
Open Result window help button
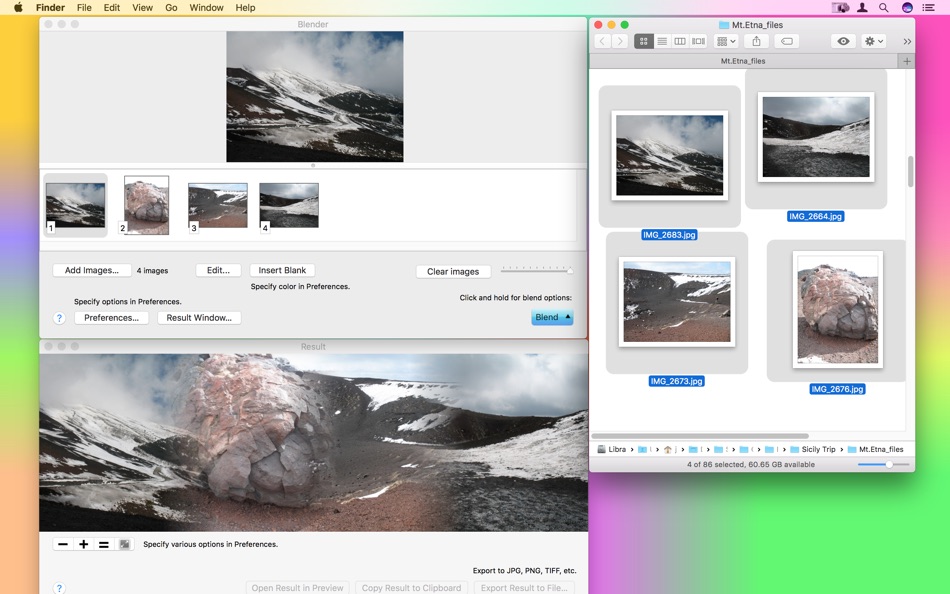coord(59,588)
